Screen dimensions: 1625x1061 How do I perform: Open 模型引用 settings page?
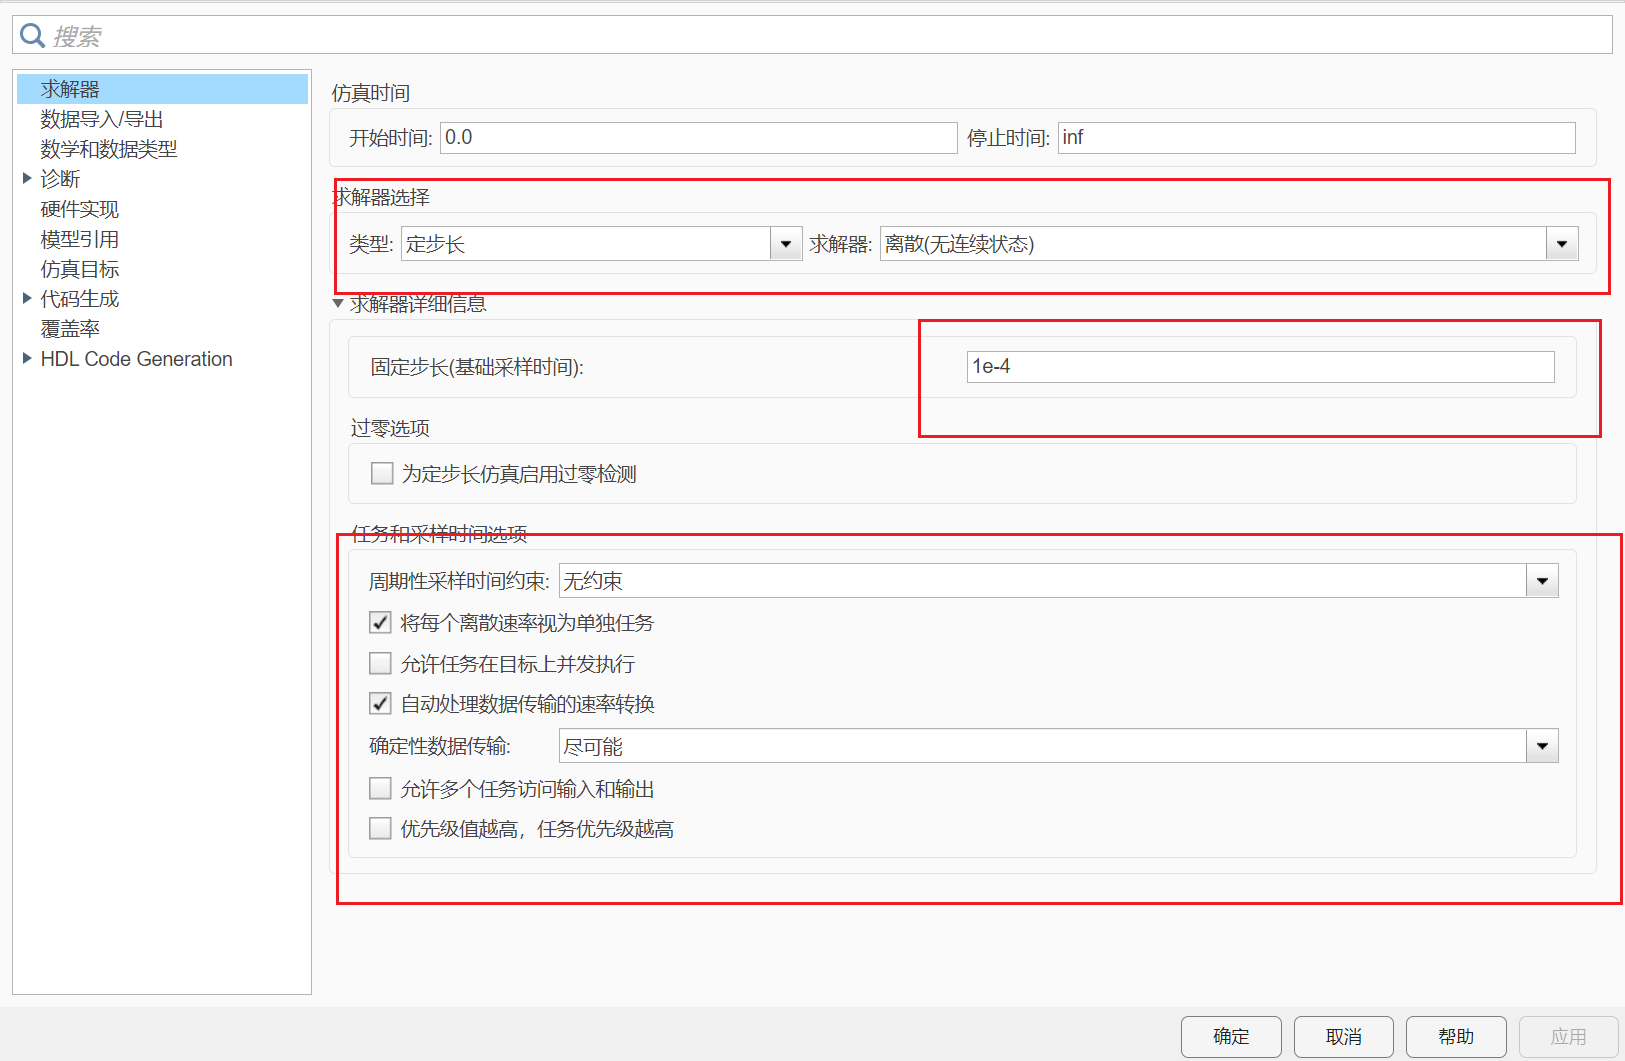pos(80,239)
